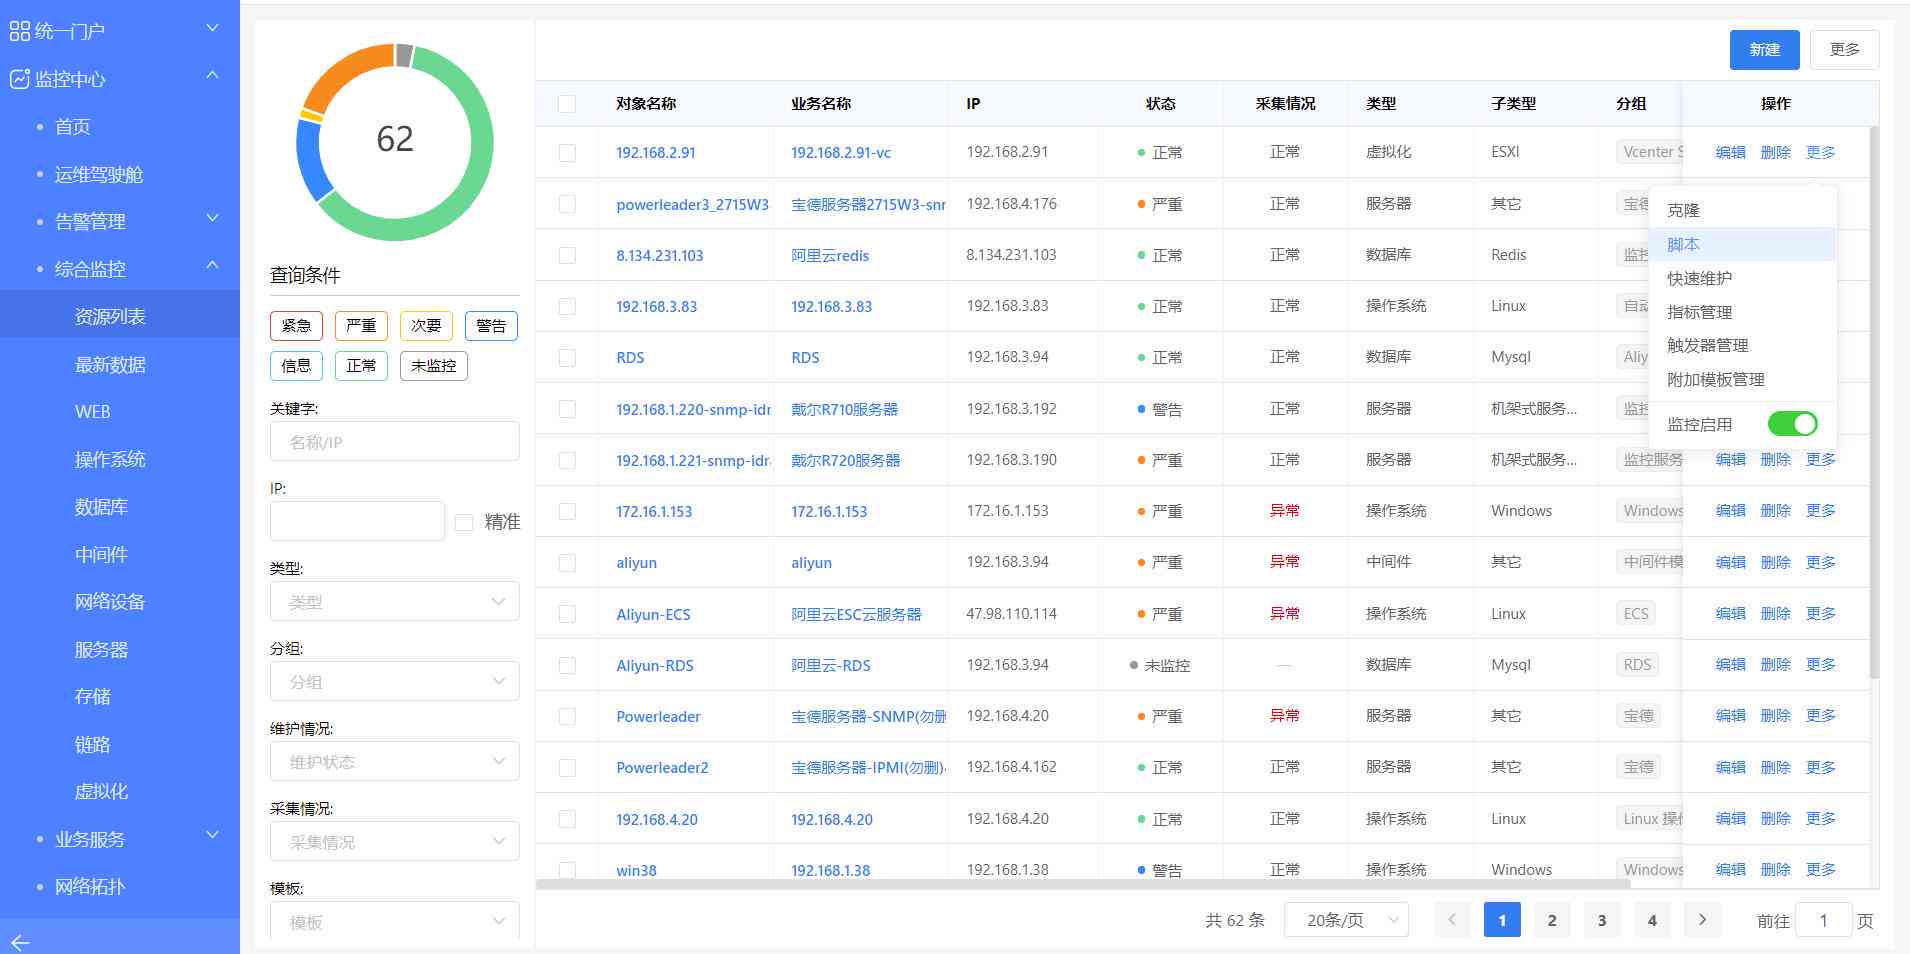The image size is (1910, 954).
Task: Open the 模板 dropdown filter
Action: (x=395, y=921)
